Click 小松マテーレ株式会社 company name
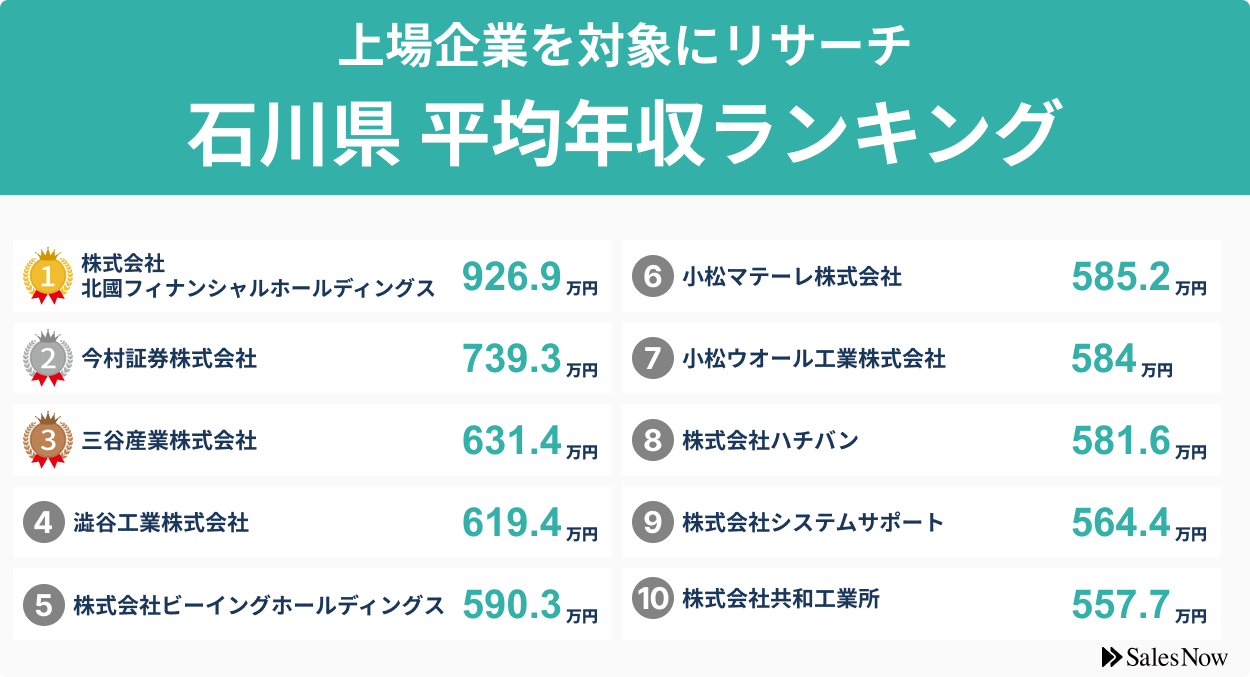 tap(792, 276)
